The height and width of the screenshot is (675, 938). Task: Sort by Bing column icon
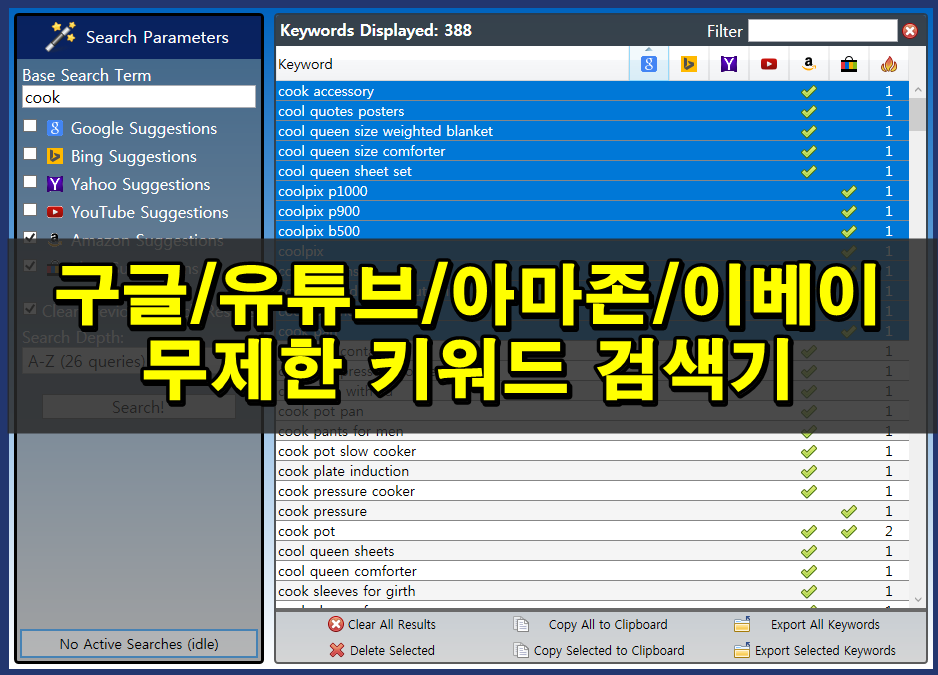coord(689,64)
